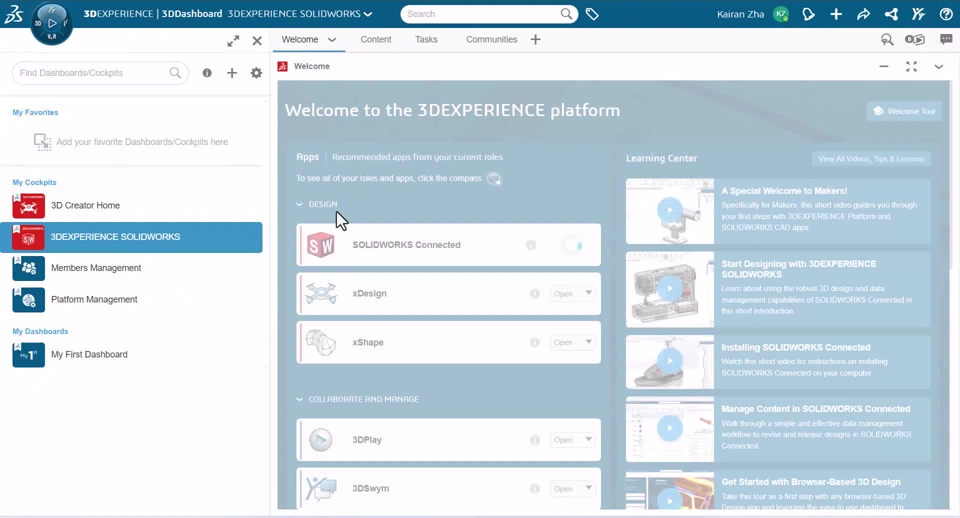Show info for 3DPlay app
Image resolution: width=960 pixels, height=518 pixels.
click(x=534, y=440)
